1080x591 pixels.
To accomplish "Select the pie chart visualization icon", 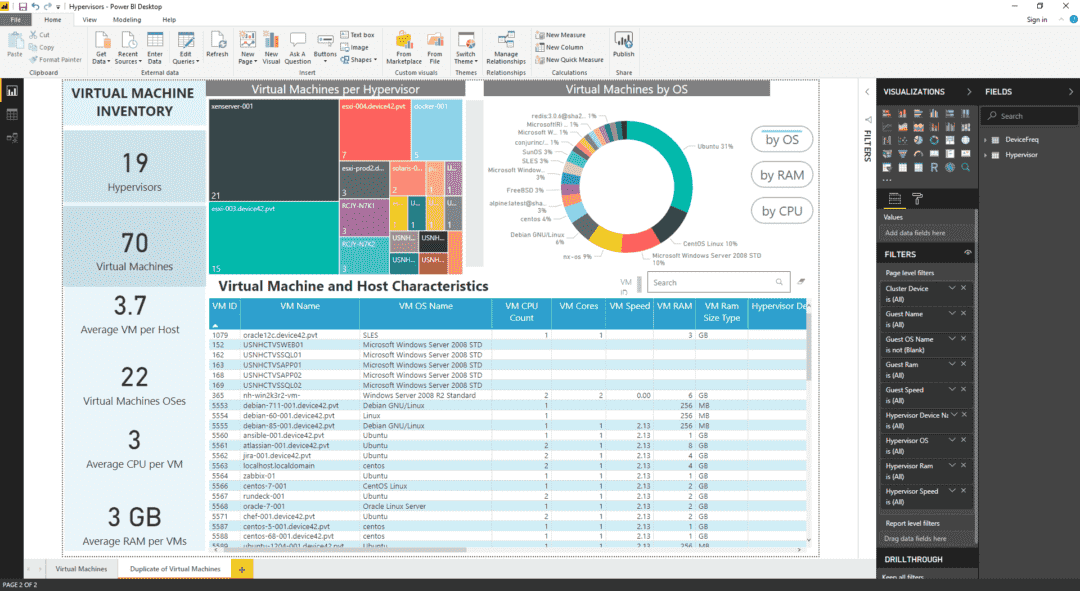I will (917, 139).
